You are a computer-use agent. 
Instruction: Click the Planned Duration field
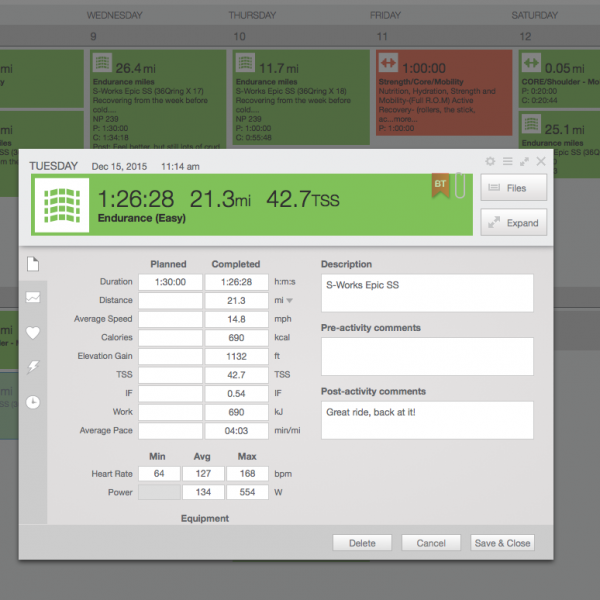[x=168, y=282]
